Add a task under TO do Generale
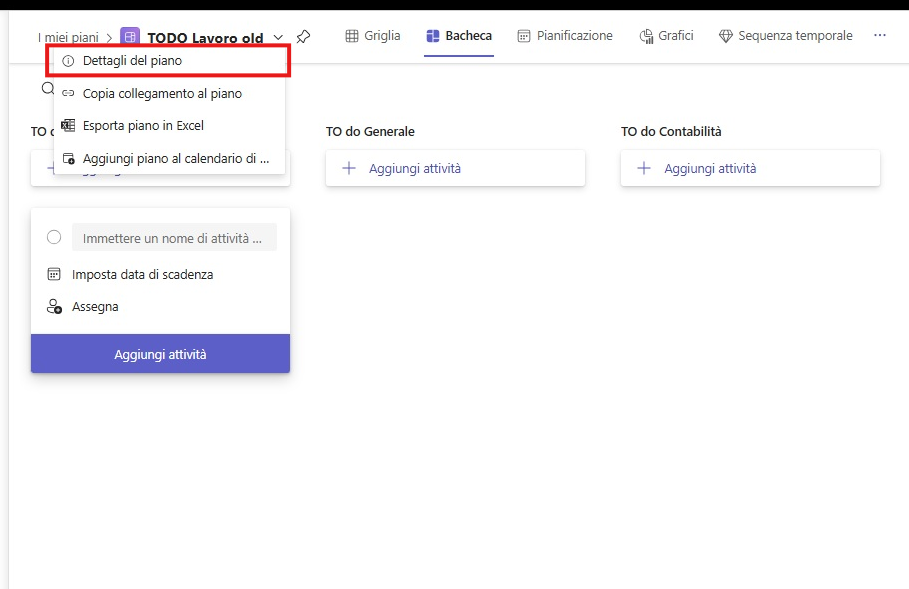Viewport: 909px width, 589px height. (455, 168)
